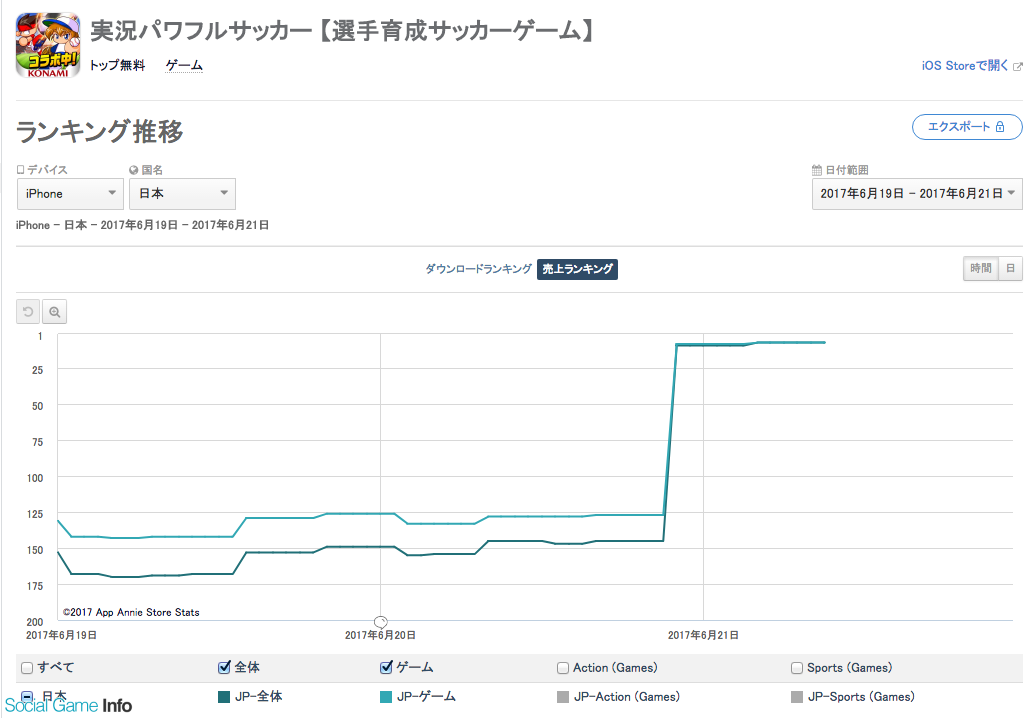Toggle the すべて checkbox
Viewport: 1034px width, 718px height.
pyautogui.click(x=27, y=668)
